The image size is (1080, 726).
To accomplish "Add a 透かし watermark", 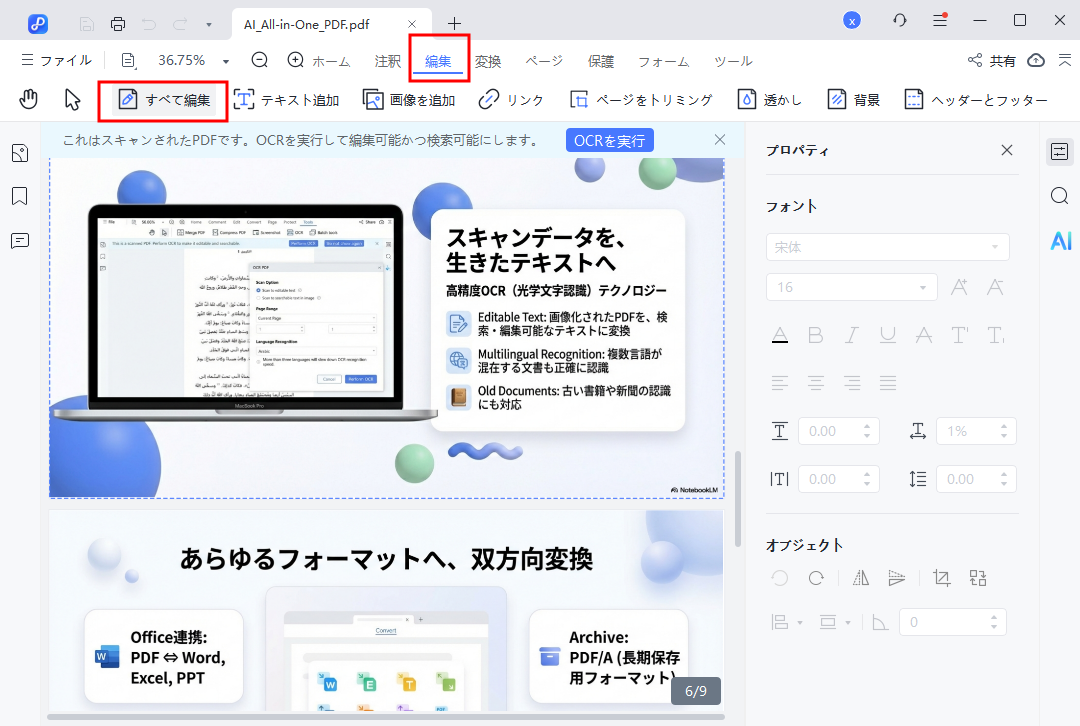I will (x=771, y=99).
